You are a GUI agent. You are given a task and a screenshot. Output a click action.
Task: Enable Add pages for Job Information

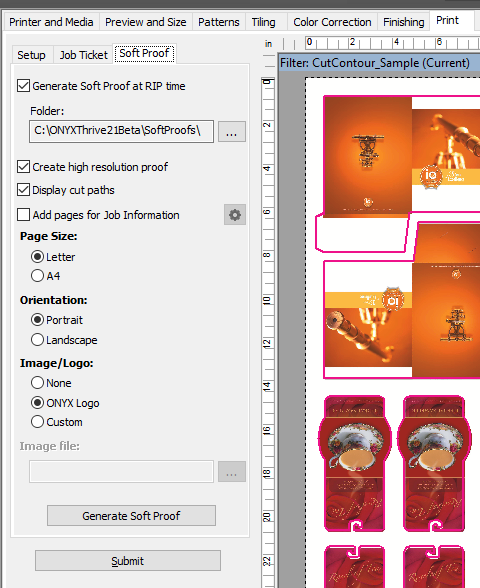point(24,215)
